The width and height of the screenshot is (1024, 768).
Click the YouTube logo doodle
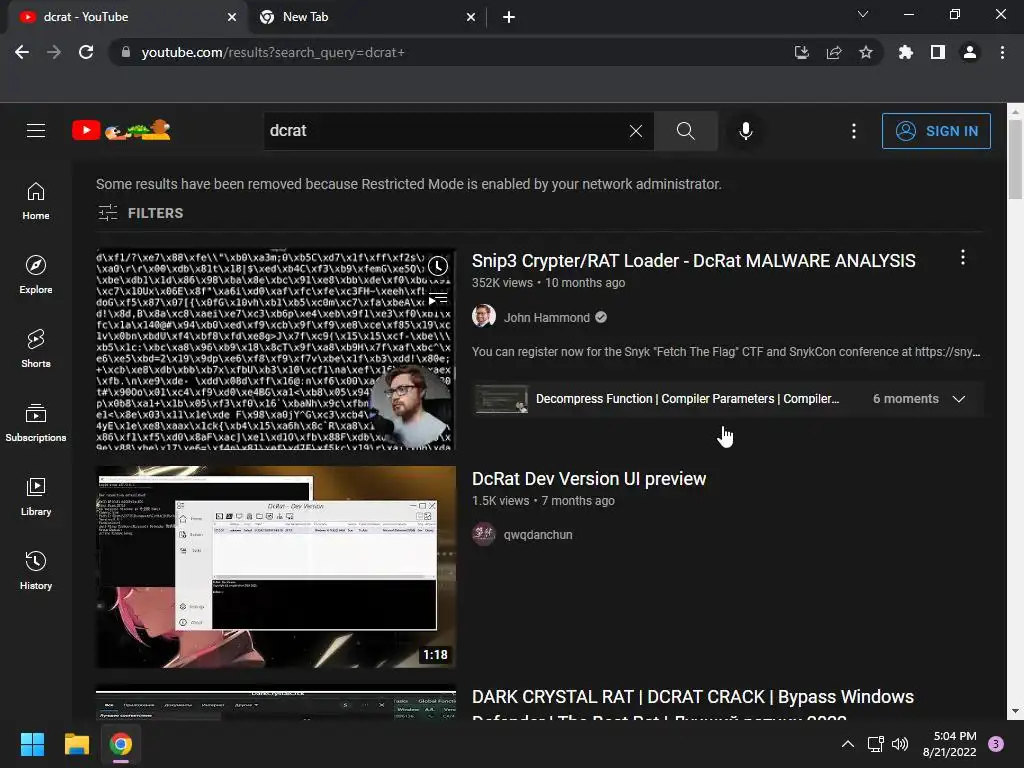tap(121, 131)
